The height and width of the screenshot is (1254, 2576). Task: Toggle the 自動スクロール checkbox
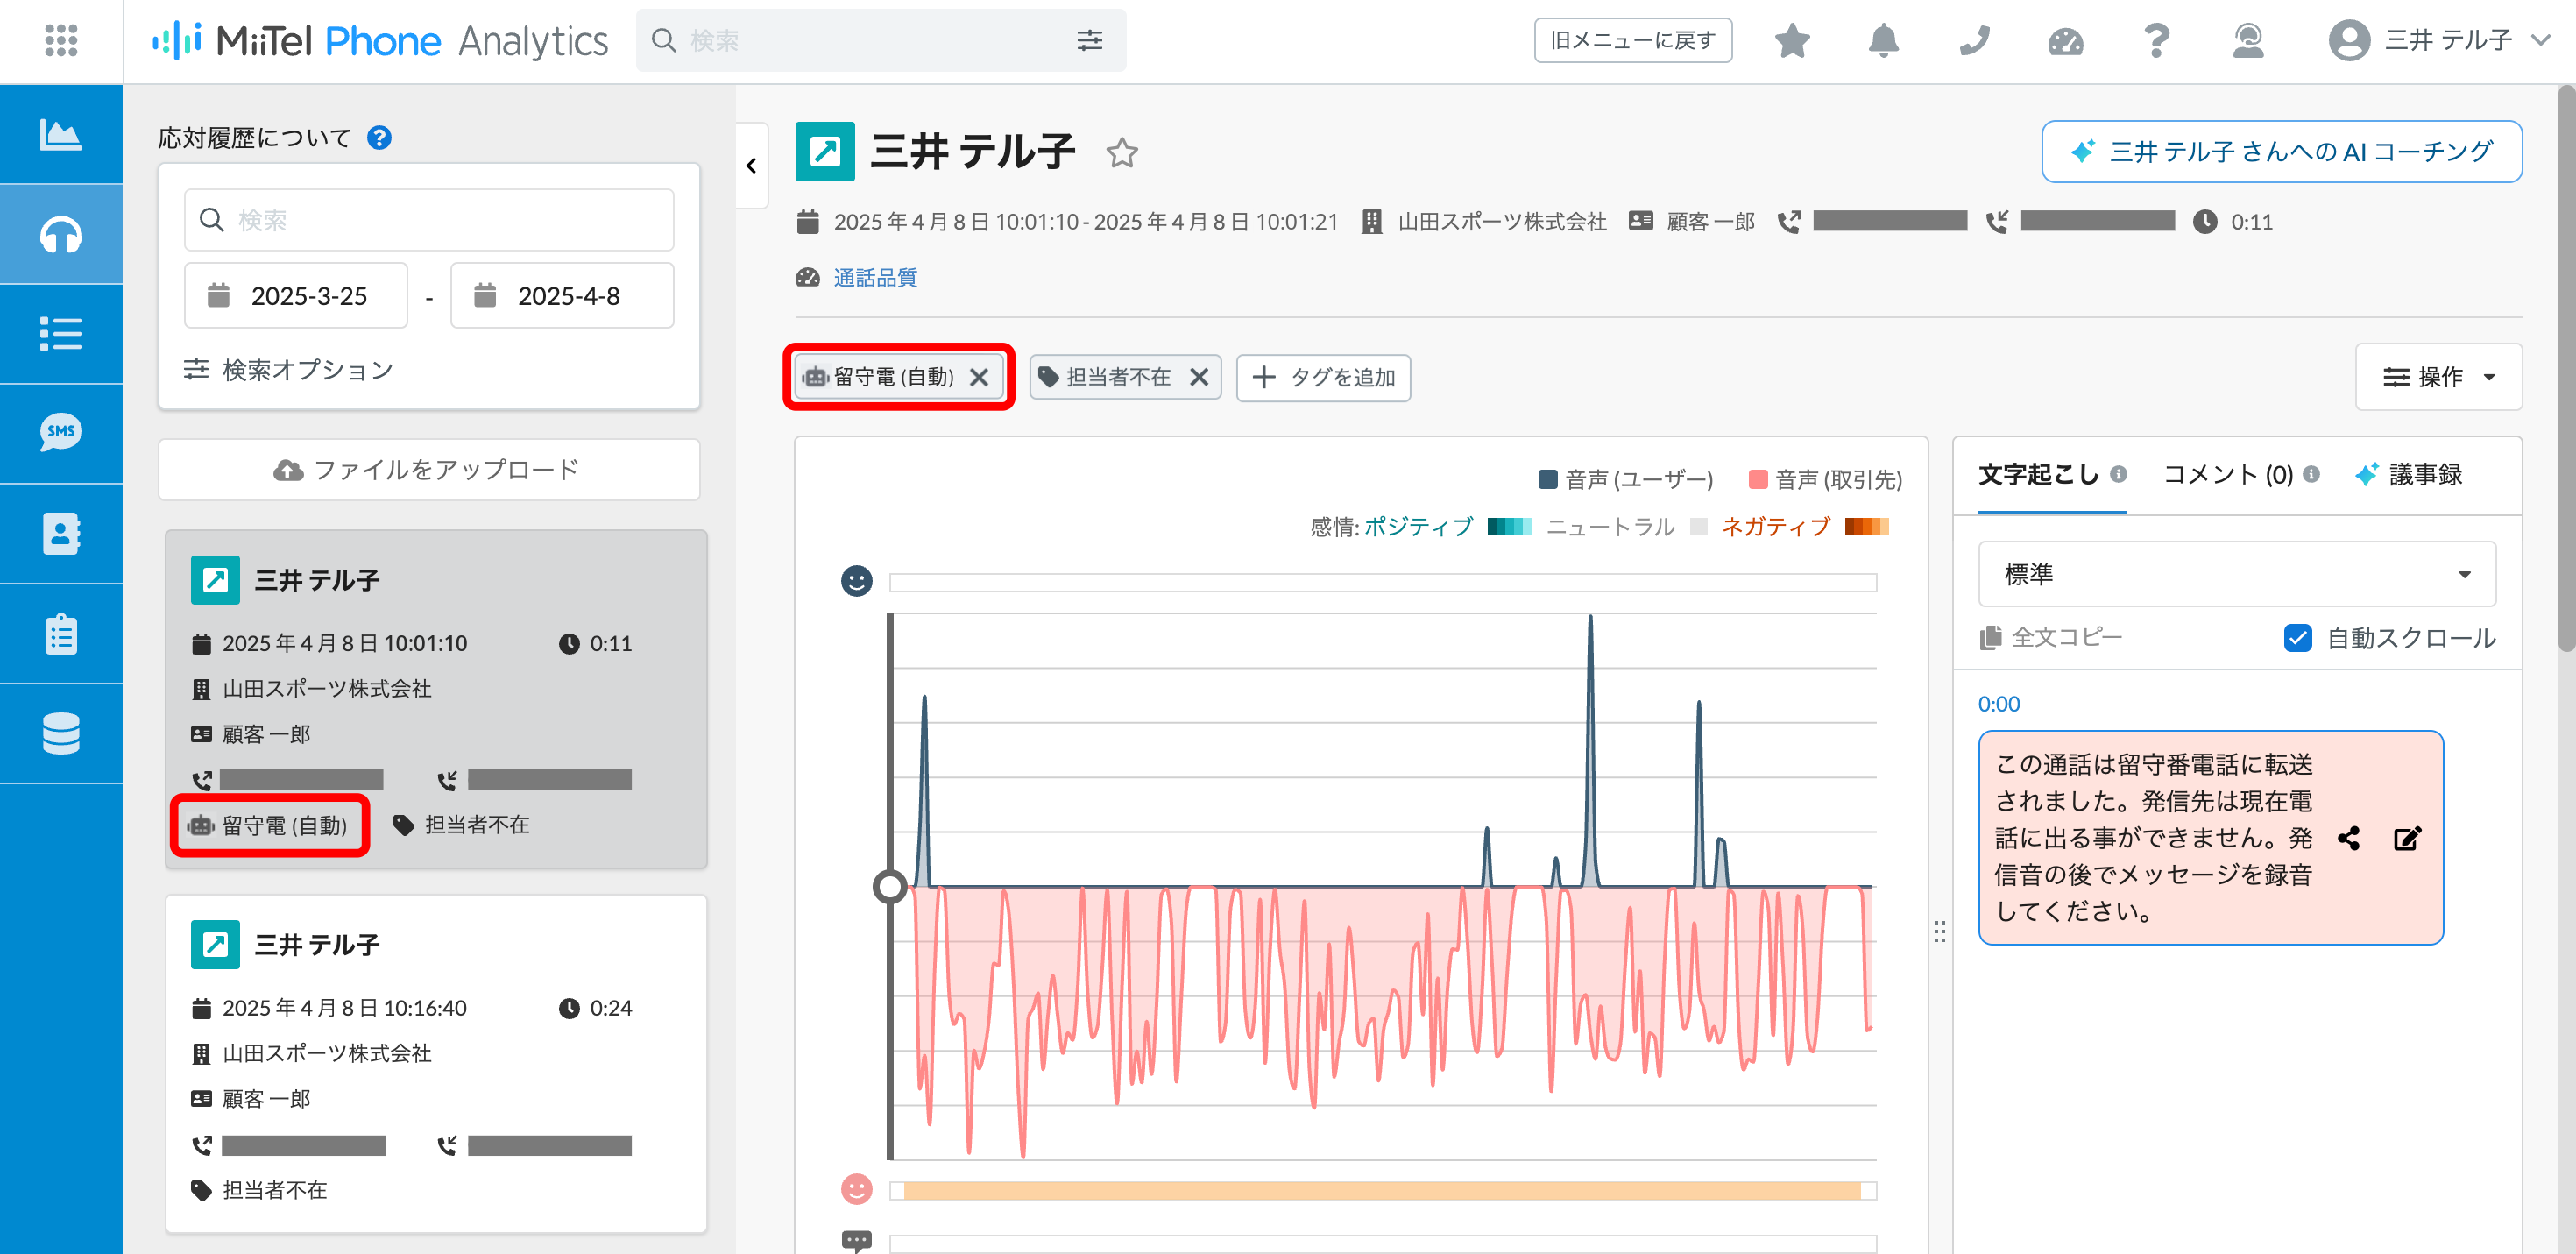(x=2297, y=638)
